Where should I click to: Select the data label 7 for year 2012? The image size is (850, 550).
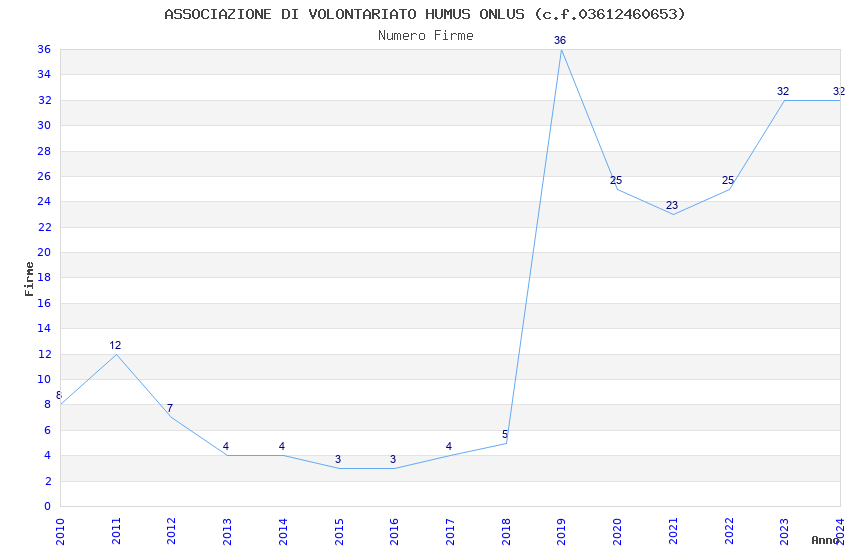click(170, 408)
